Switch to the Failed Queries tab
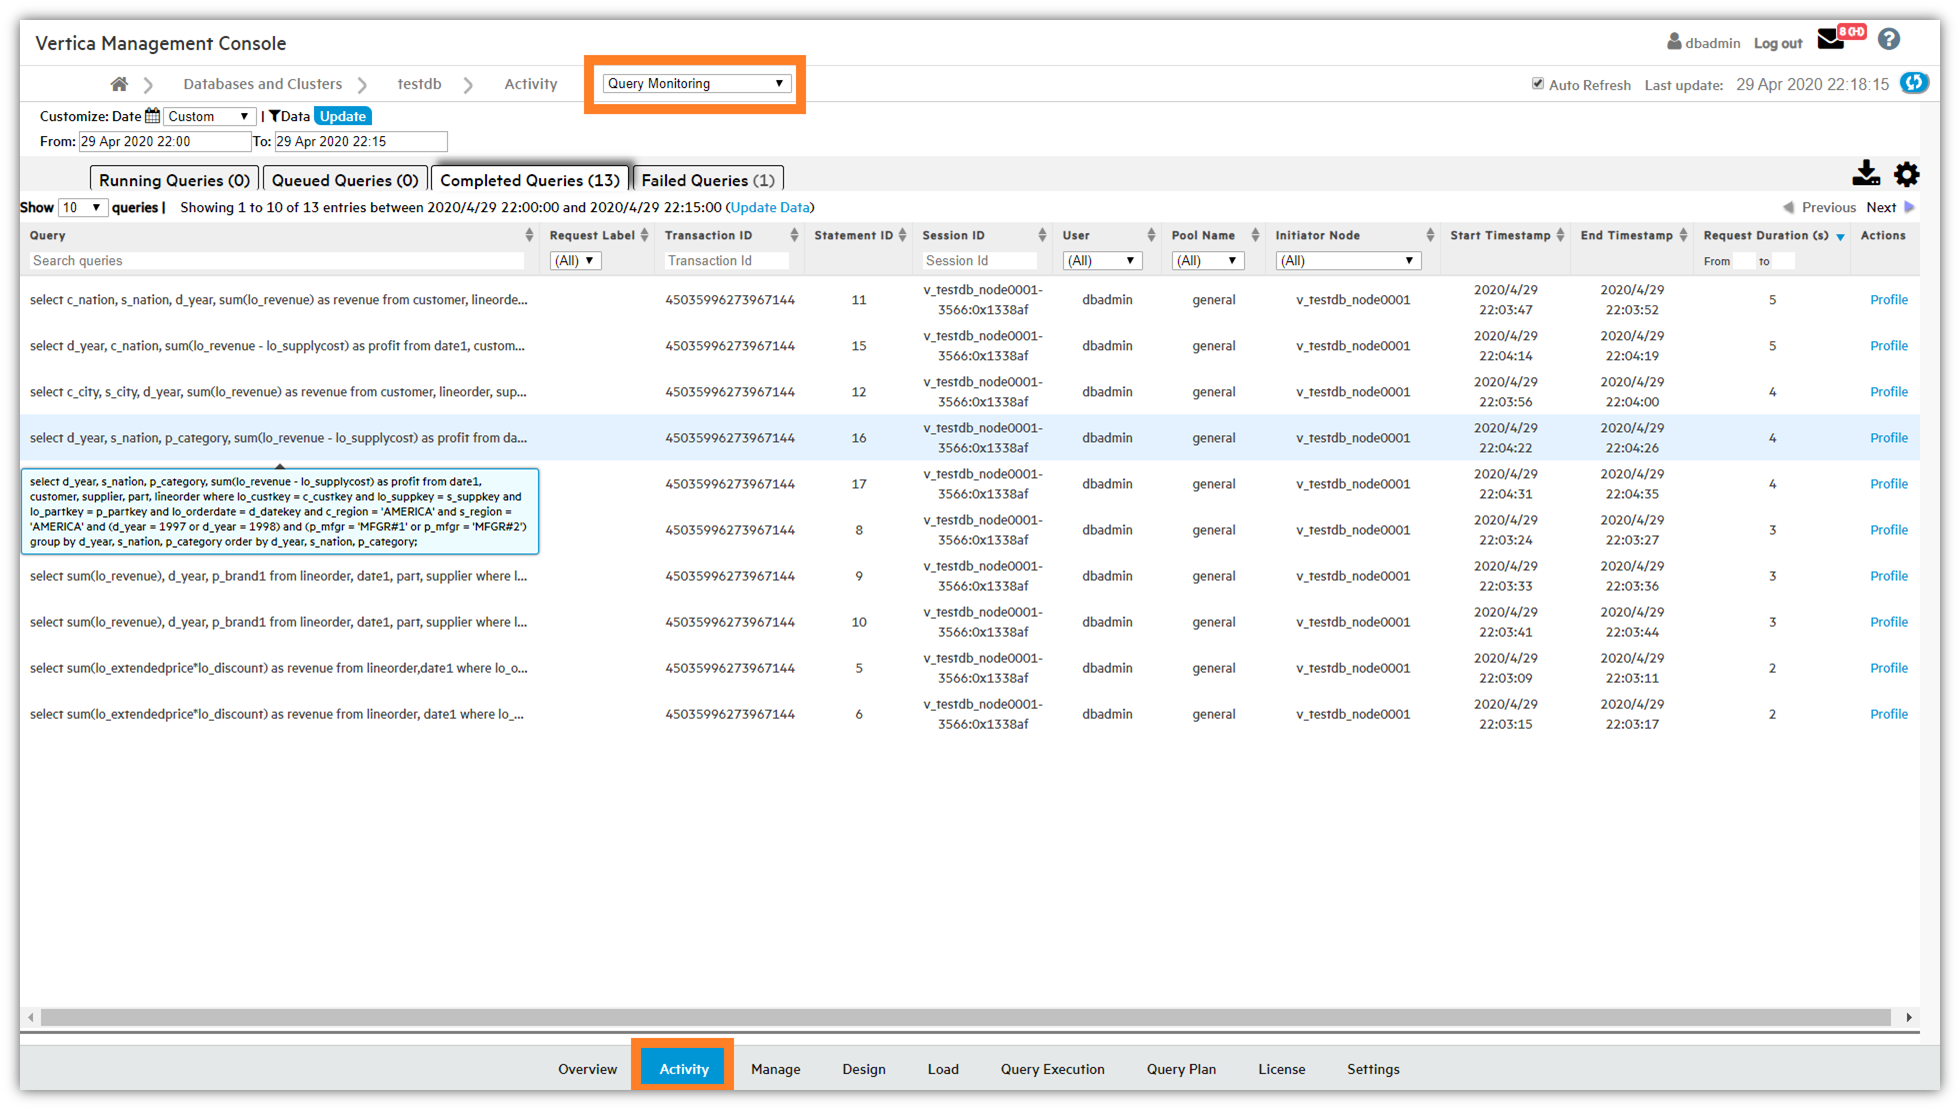This screenshot has height=1110, width=1960. (708, 180)
